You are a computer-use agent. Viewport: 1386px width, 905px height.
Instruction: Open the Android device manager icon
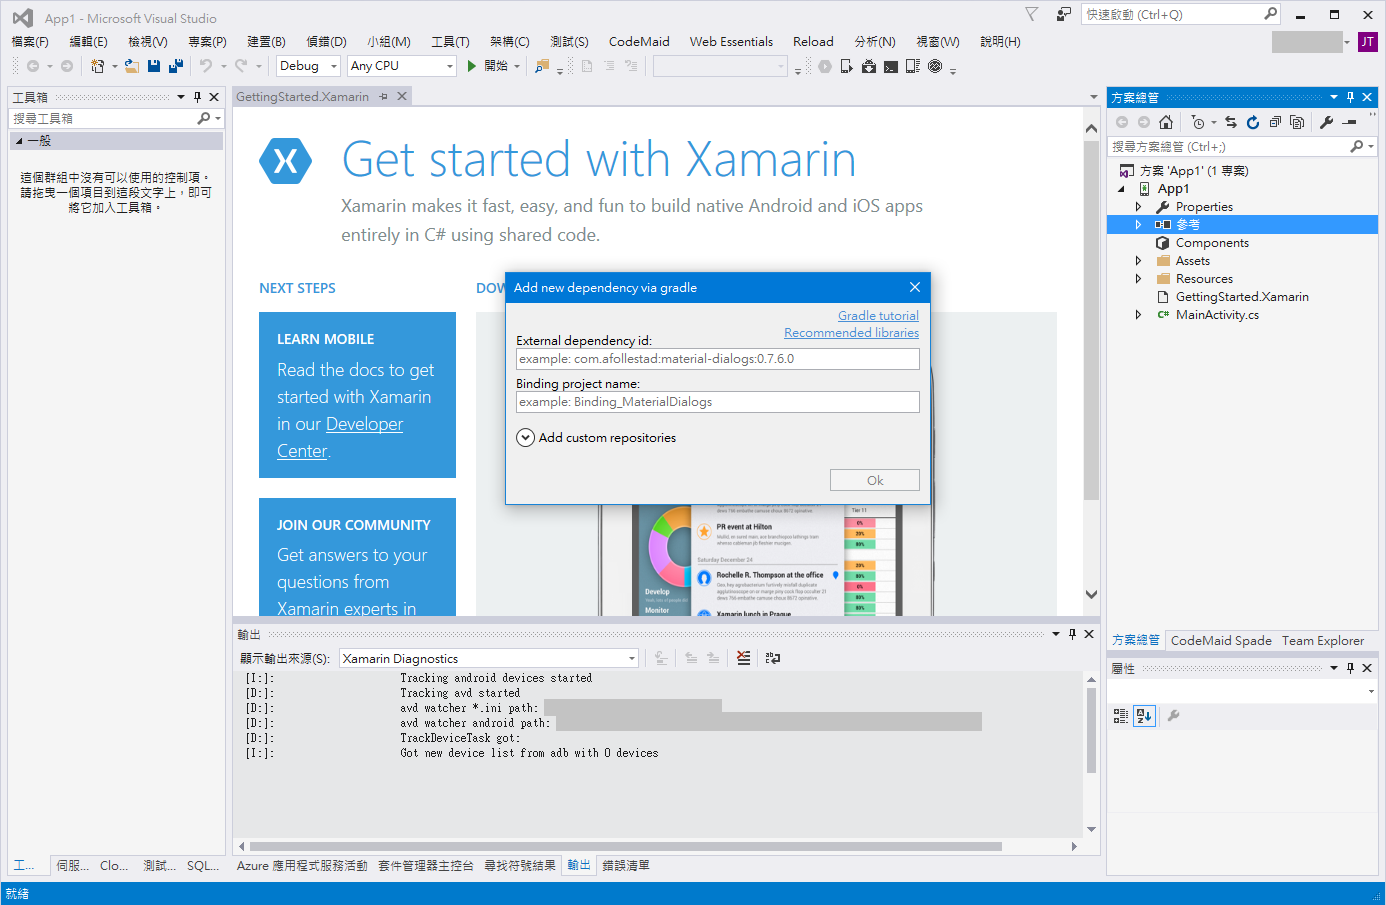pyautogui.click(x=846, y=66)
